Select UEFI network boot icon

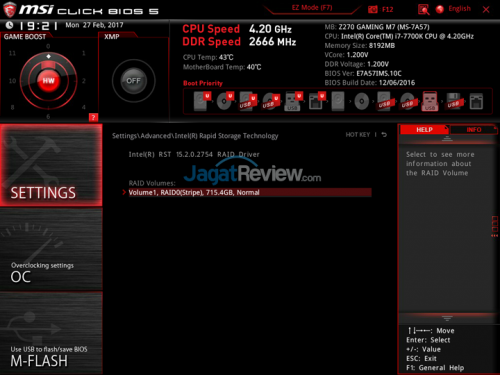(316, 101)
